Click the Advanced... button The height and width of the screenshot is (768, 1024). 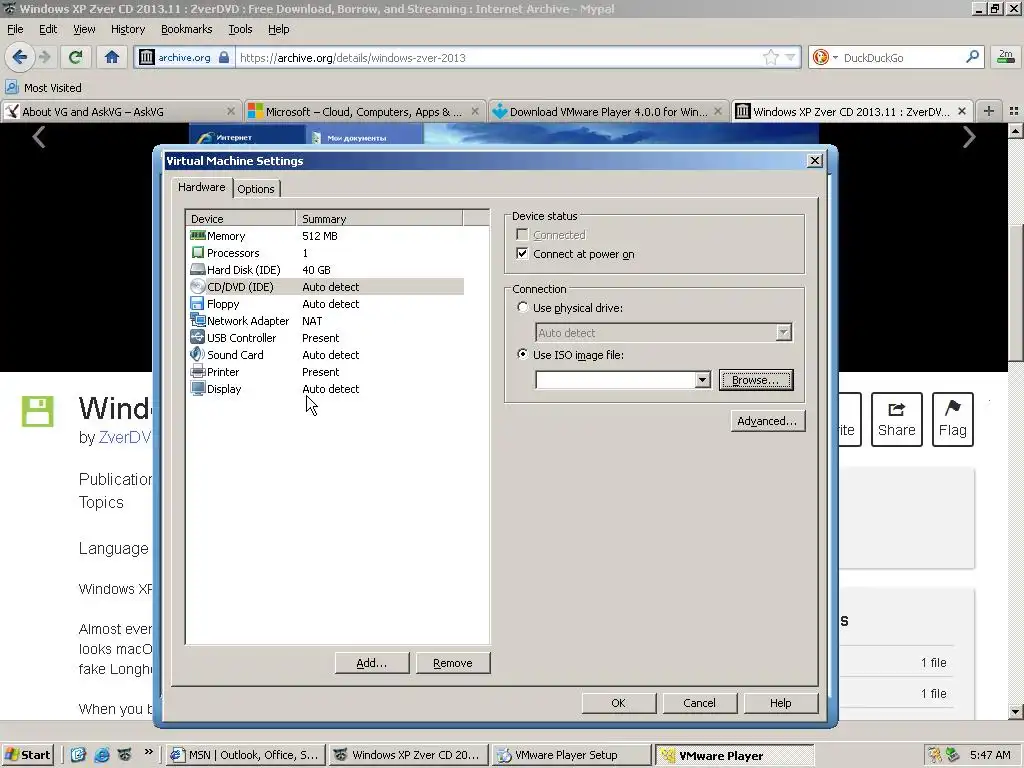pyautogui.click(x=767, y=421)
